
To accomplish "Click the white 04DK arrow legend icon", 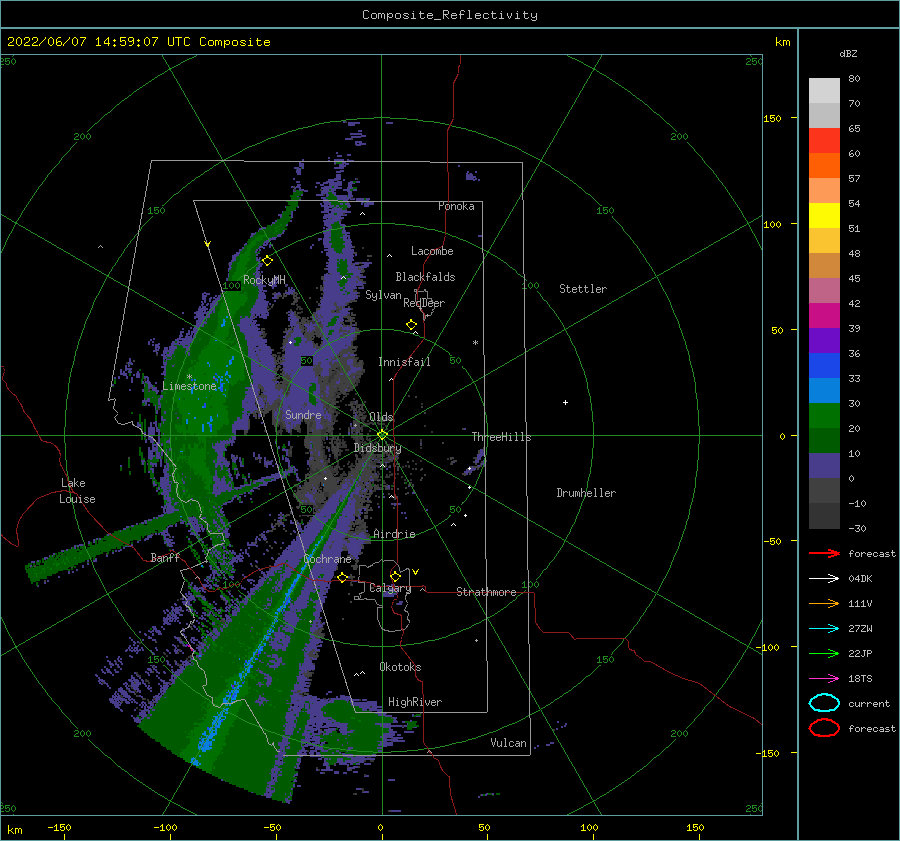I will pyautogui.click(x=824, y=579).
